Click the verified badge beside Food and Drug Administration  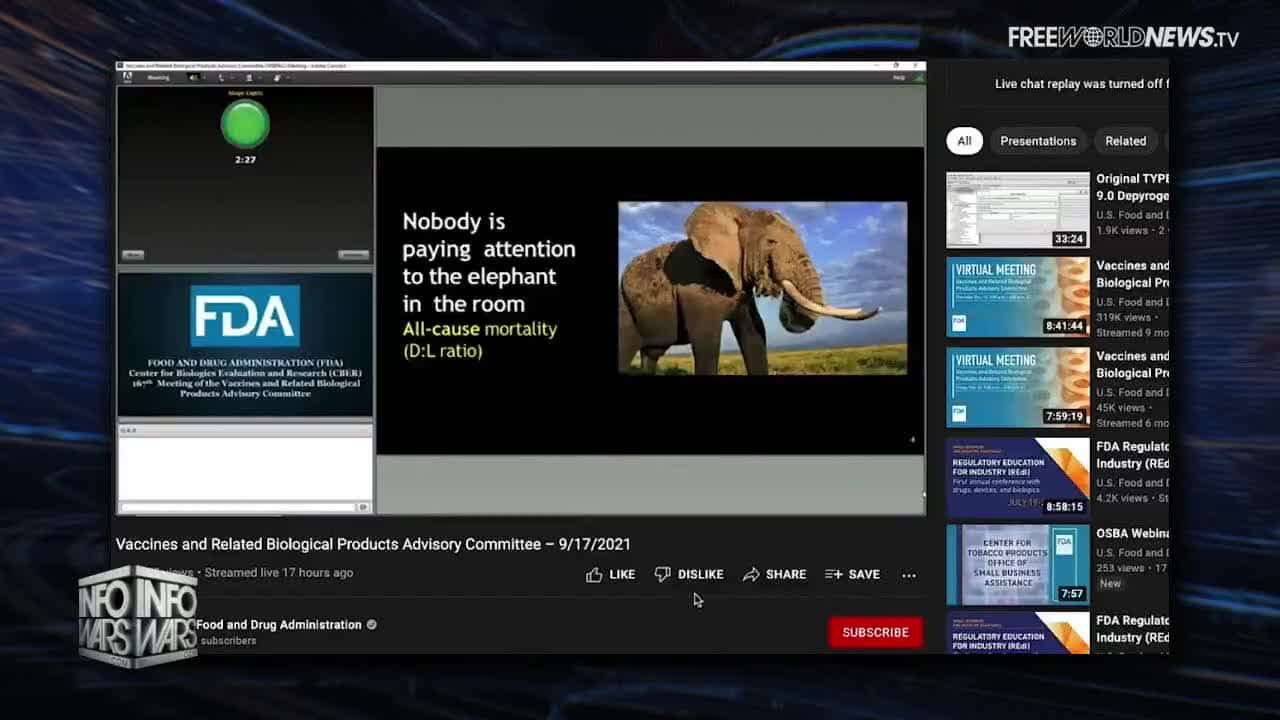pos(372,625)
